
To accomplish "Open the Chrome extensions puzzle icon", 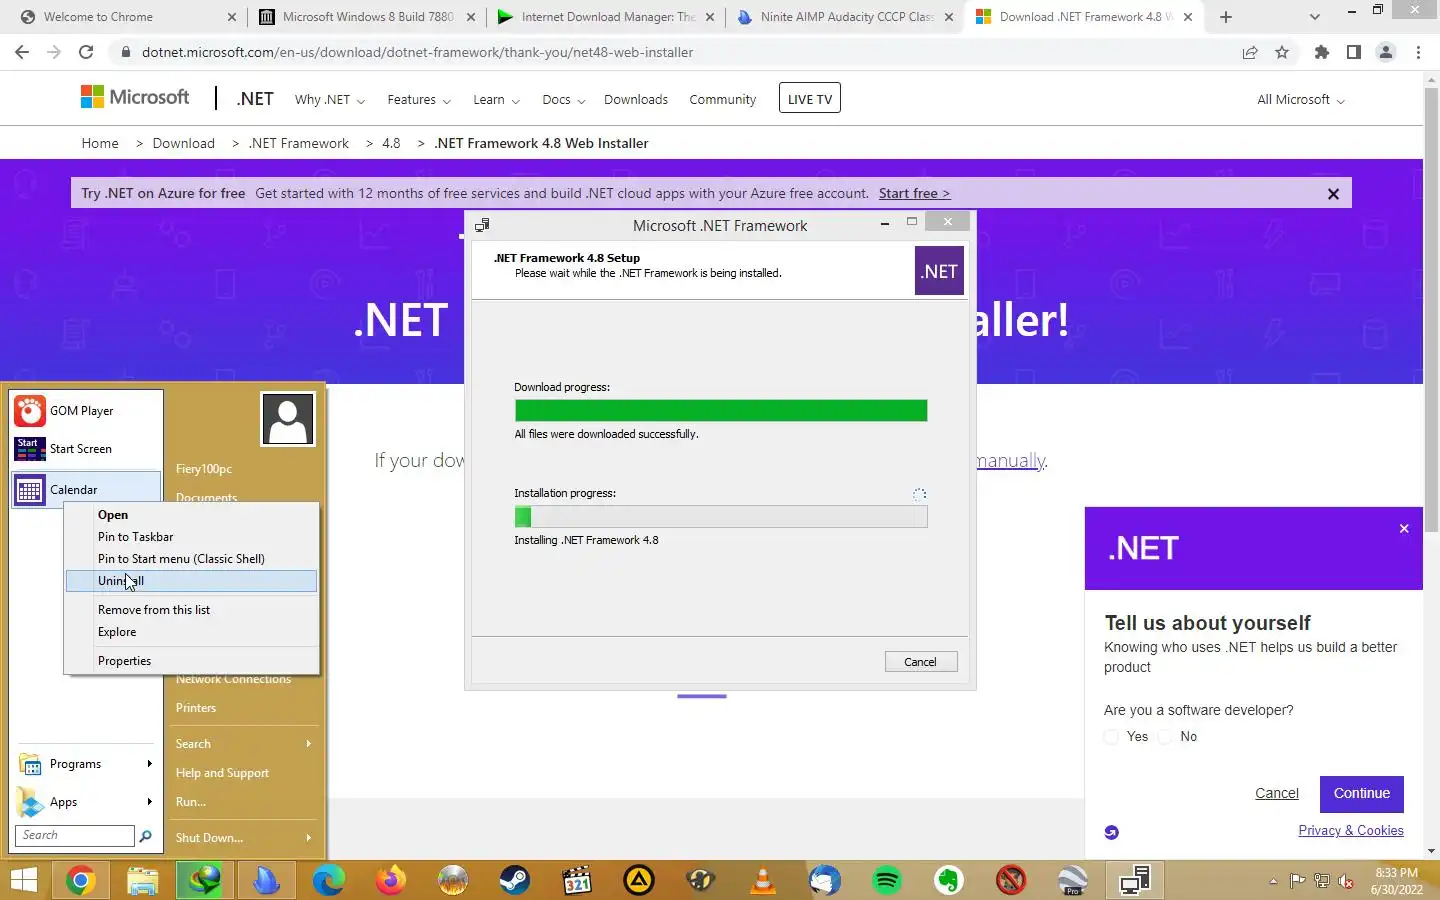I will click(x=1322, y=52).
